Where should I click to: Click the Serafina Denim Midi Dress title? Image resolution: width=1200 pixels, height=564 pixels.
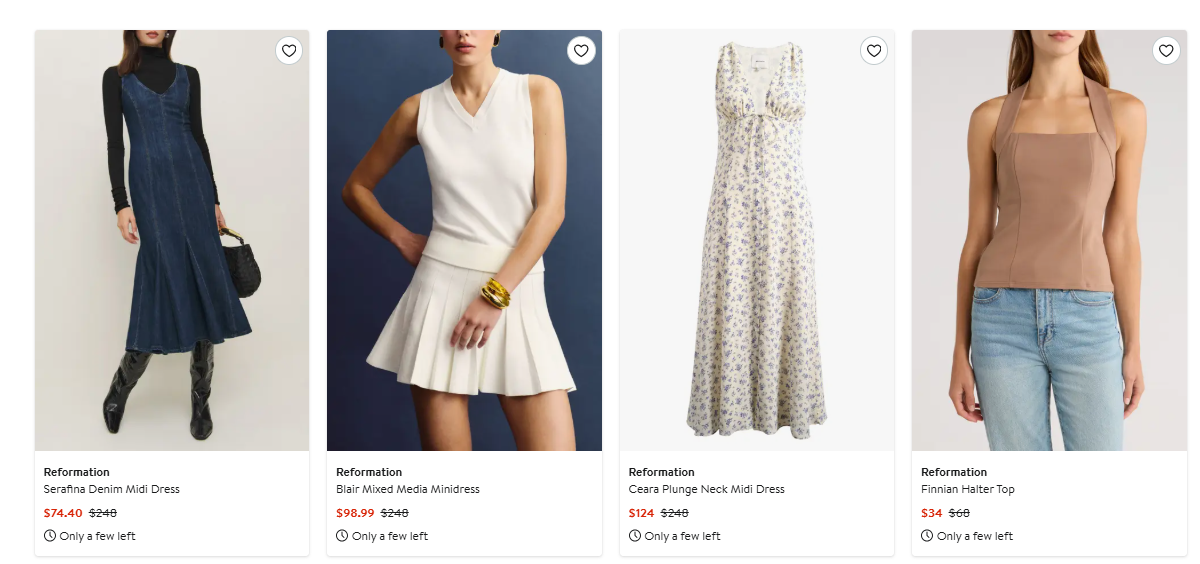click(x=111, y=490)
